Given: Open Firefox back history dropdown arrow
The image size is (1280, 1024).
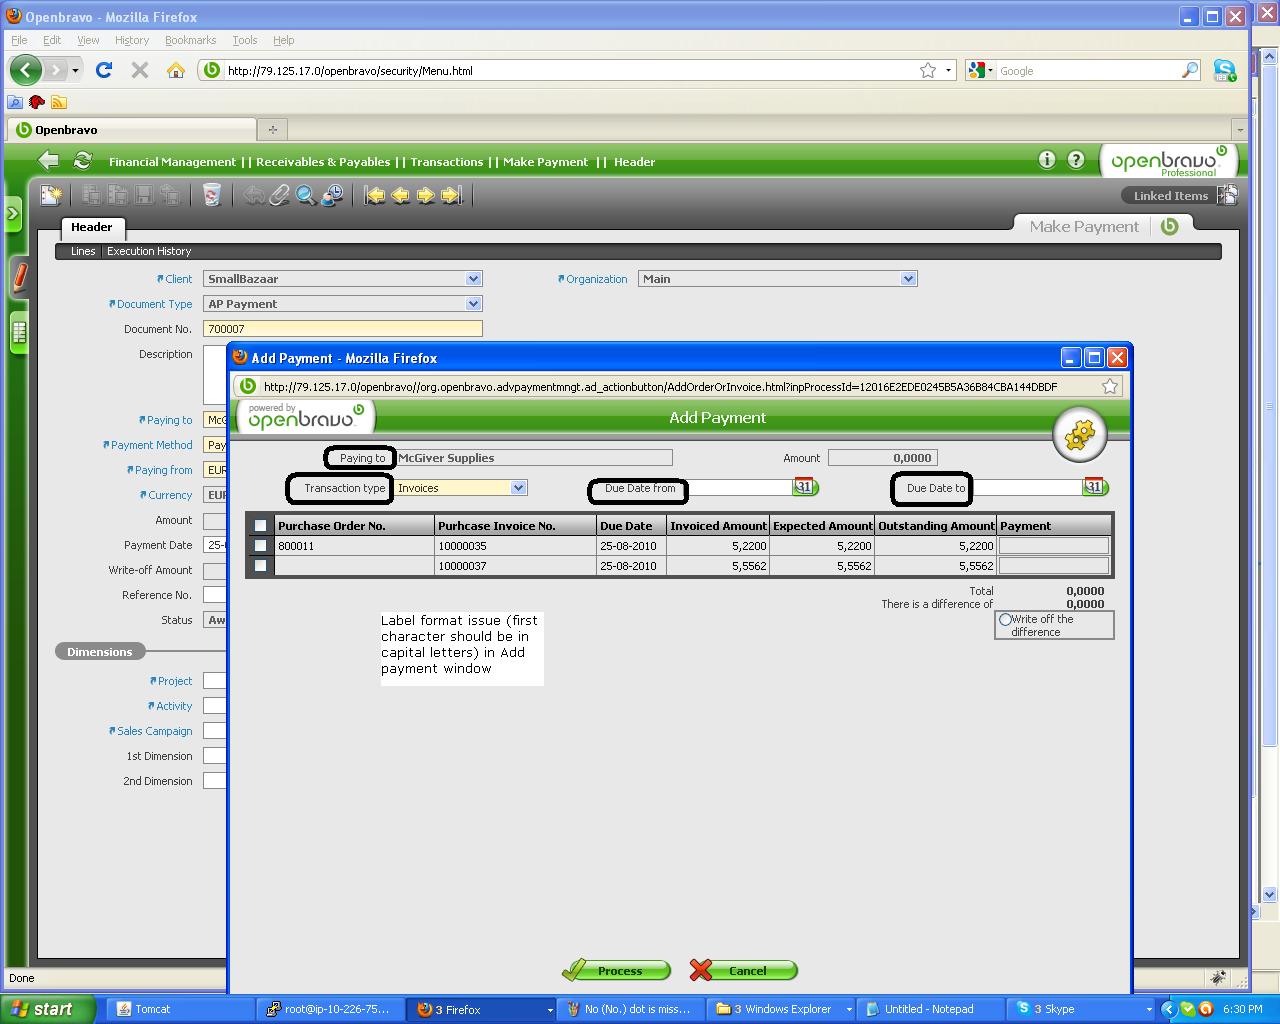Looking at the screenshot, I should [x=75, y=70].
